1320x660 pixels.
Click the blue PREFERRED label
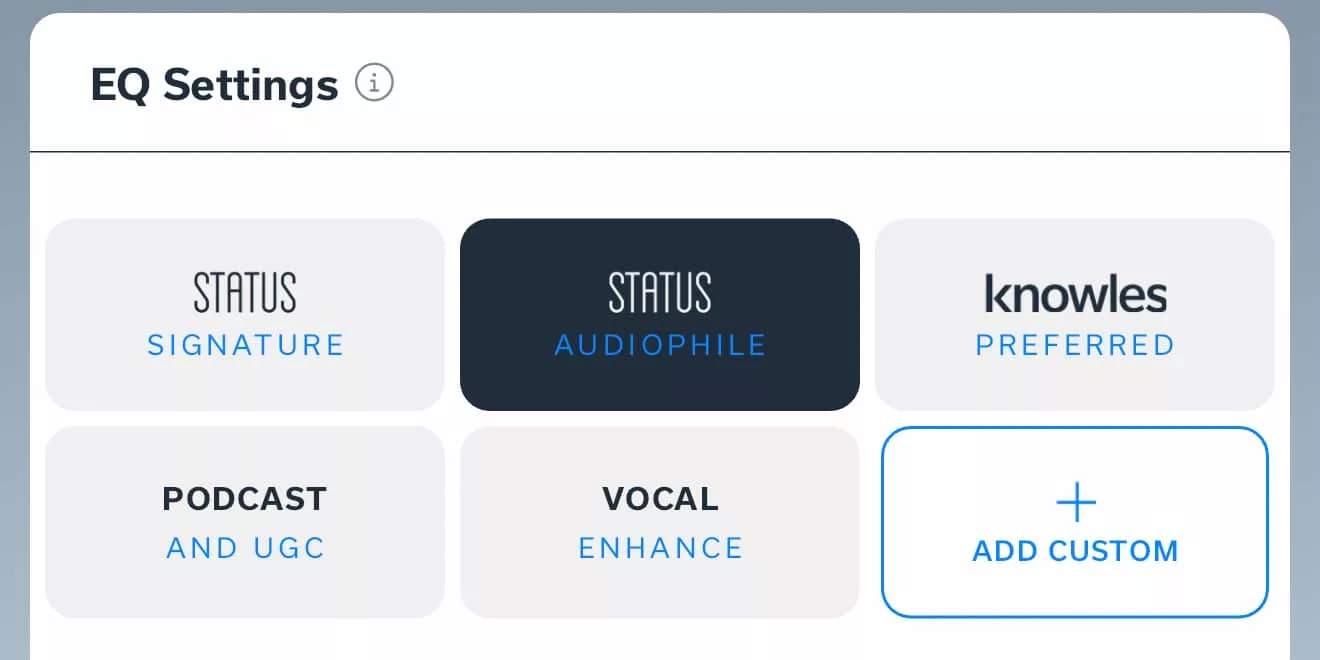(1075, 345)
